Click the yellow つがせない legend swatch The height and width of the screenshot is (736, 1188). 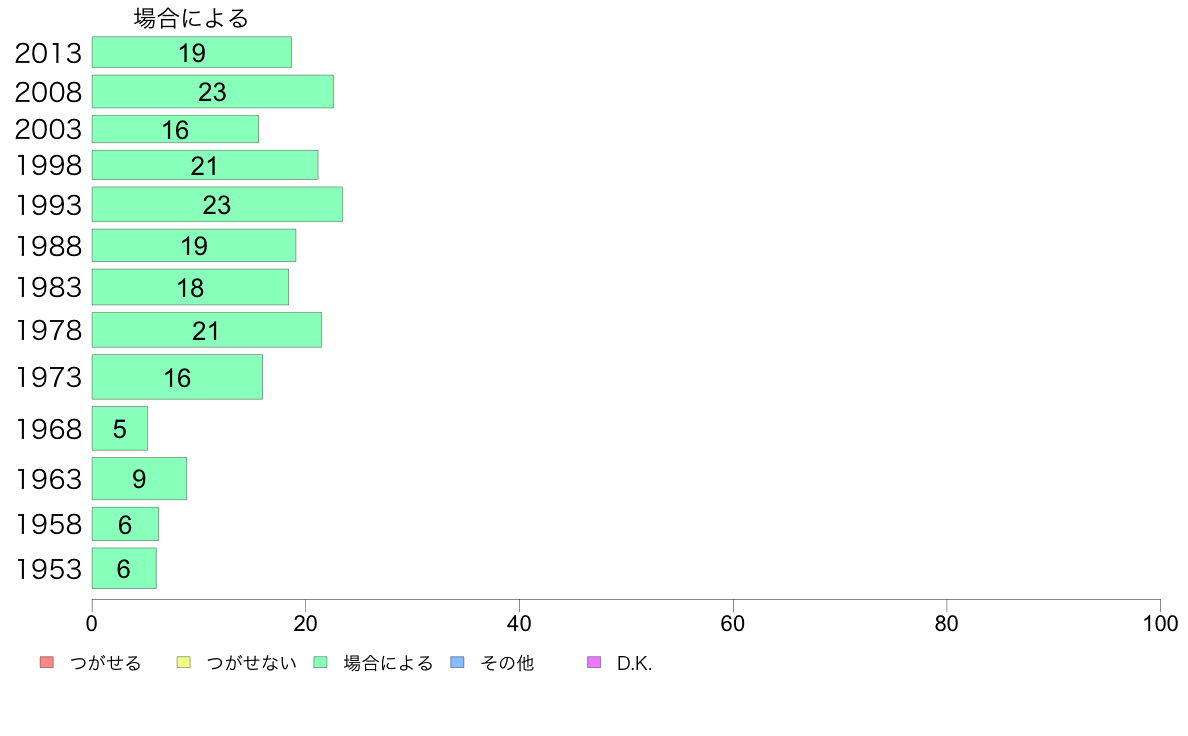tap(183, 662)
